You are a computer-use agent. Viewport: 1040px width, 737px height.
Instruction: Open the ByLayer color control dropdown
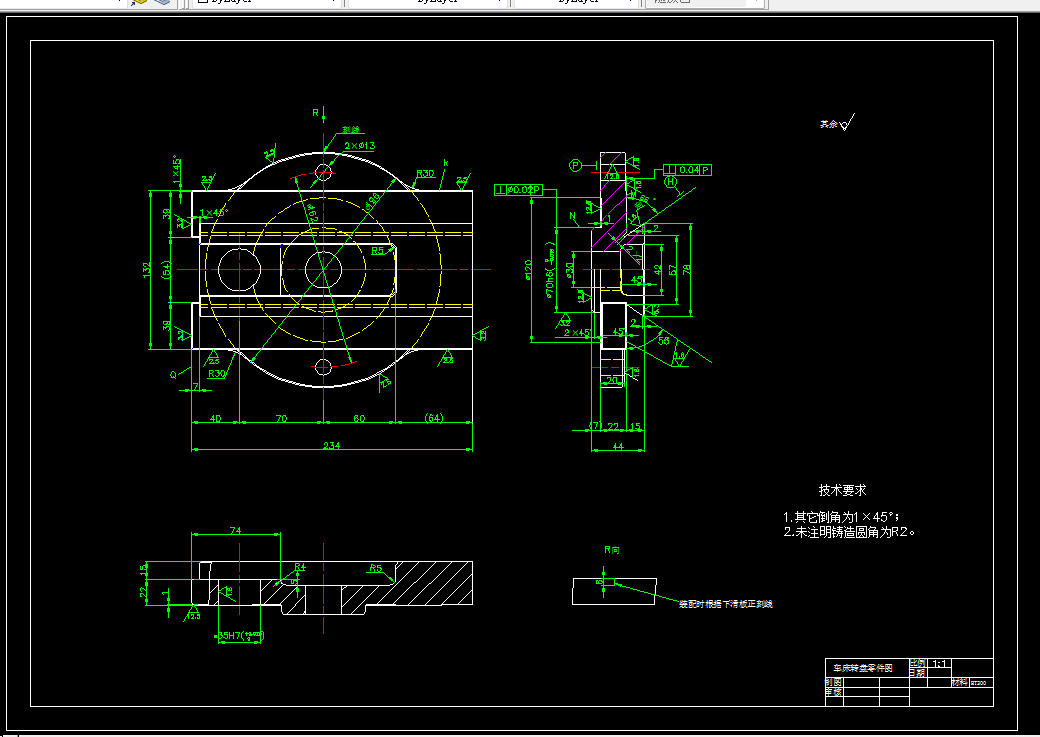click(x=266, y=2)
